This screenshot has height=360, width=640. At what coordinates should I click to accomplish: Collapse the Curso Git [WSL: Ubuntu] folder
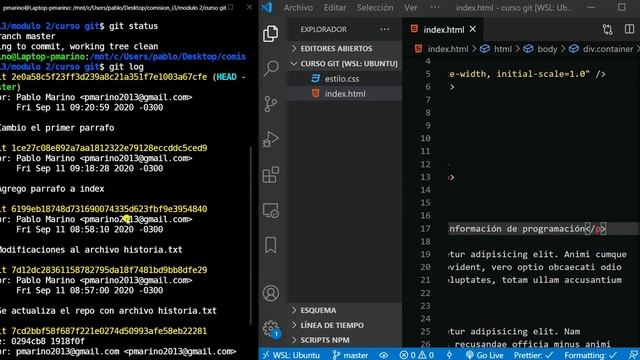pos(345,63)
